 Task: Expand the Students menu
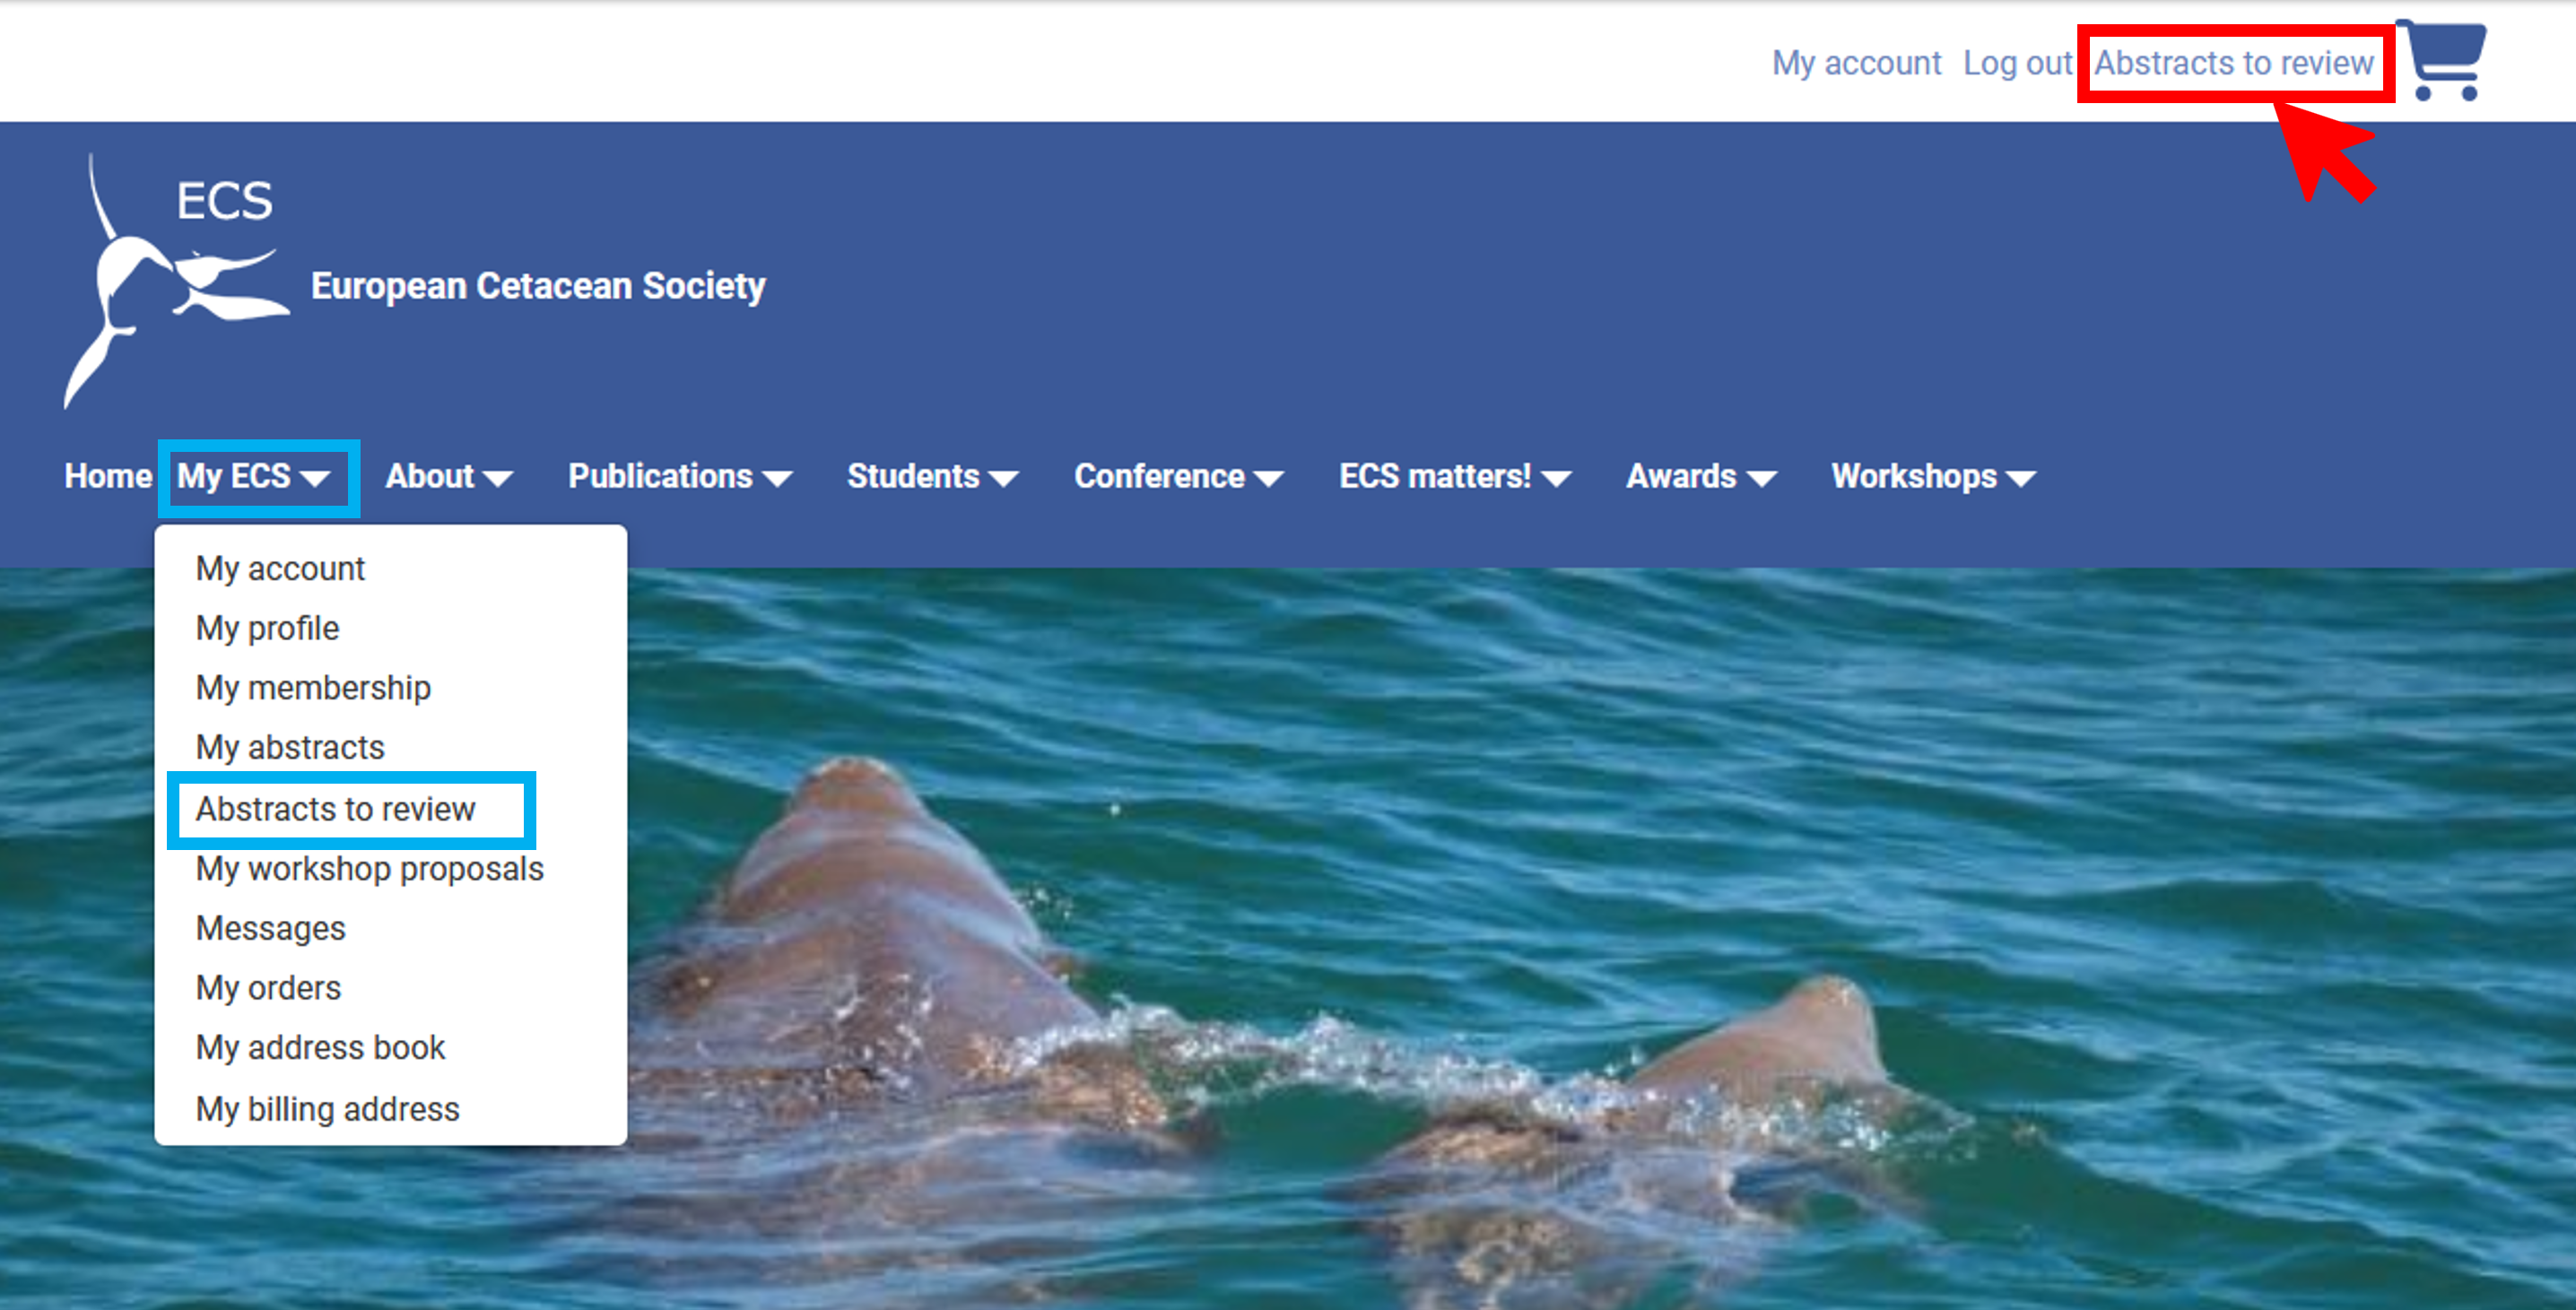(933, 476)
